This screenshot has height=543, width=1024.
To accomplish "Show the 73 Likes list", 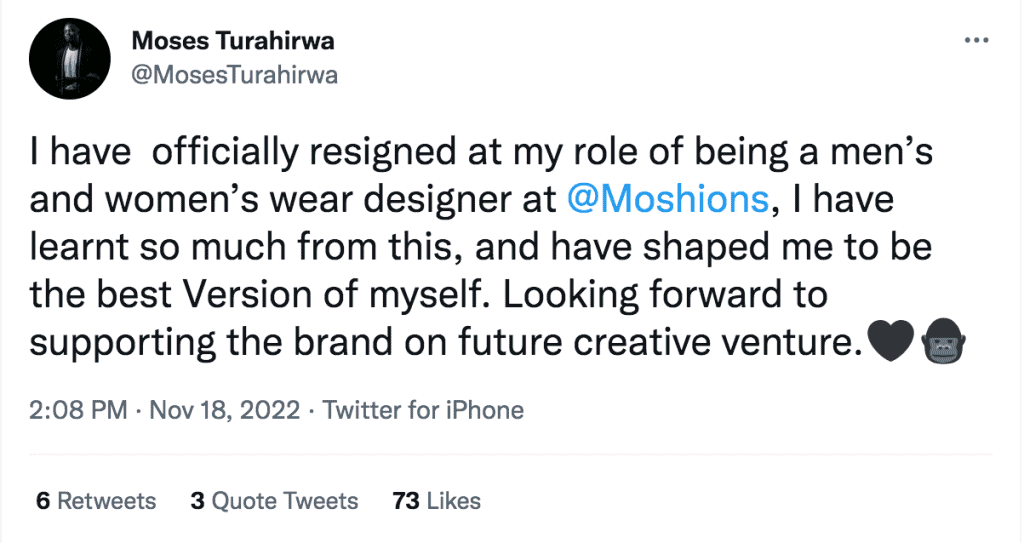I will [437, 501].
